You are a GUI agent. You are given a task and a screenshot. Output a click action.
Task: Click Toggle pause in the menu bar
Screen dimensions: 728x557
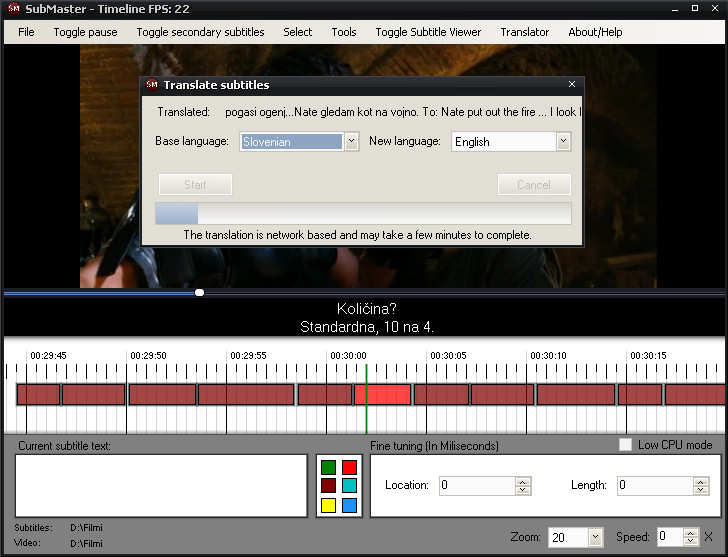click(85, 32)
